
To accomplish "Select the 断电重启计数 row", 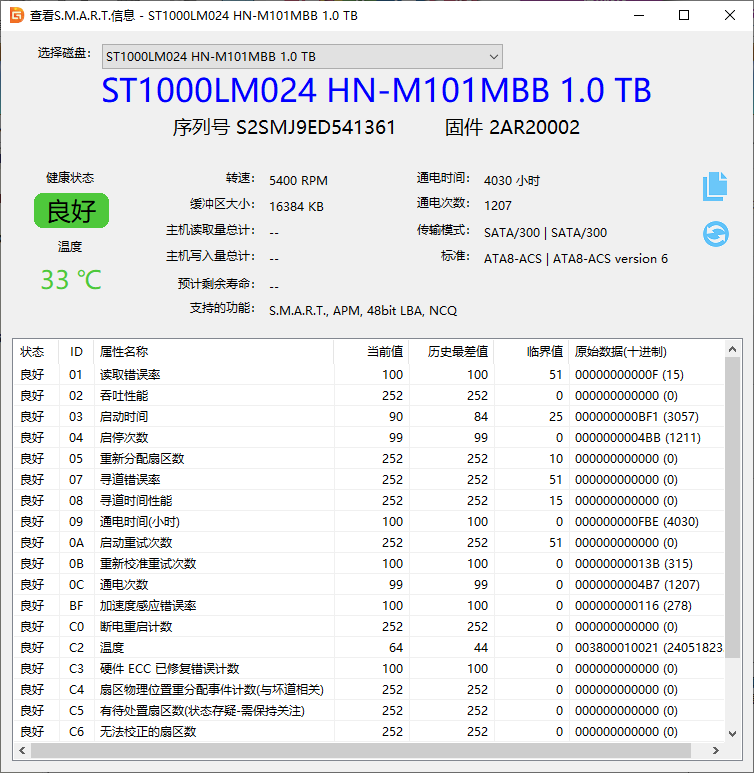I will 369,627.
